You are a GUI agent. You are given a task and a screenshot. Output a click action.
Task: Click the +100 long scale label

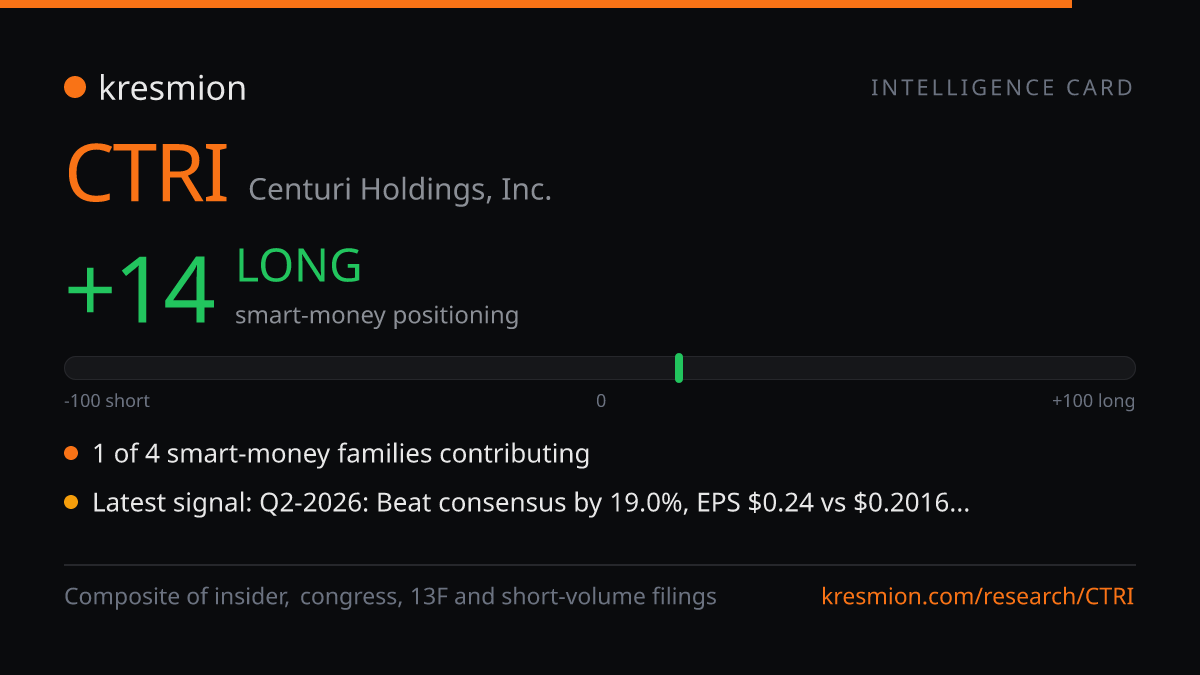coord(1093,401)
